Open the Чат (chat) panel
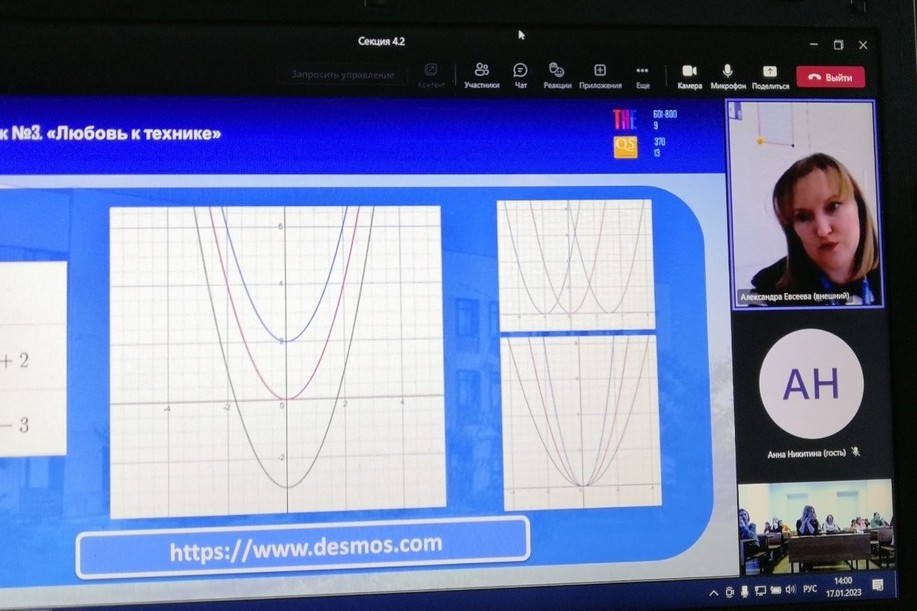 click(x=520, y=73)
